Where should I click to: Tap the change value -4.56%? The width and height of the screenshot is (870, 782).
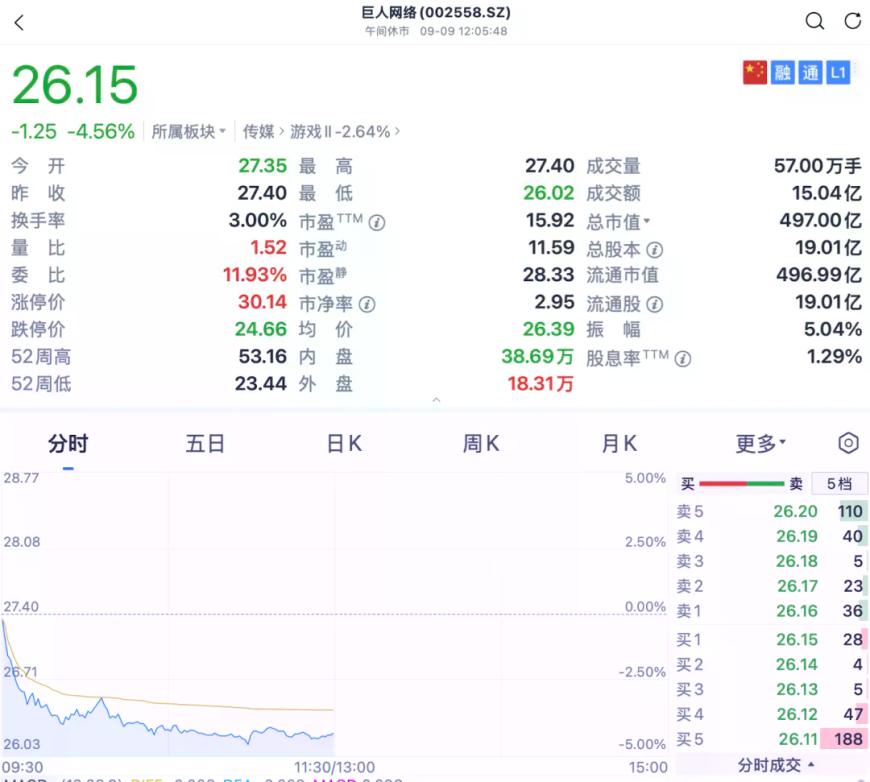(101, 132)
